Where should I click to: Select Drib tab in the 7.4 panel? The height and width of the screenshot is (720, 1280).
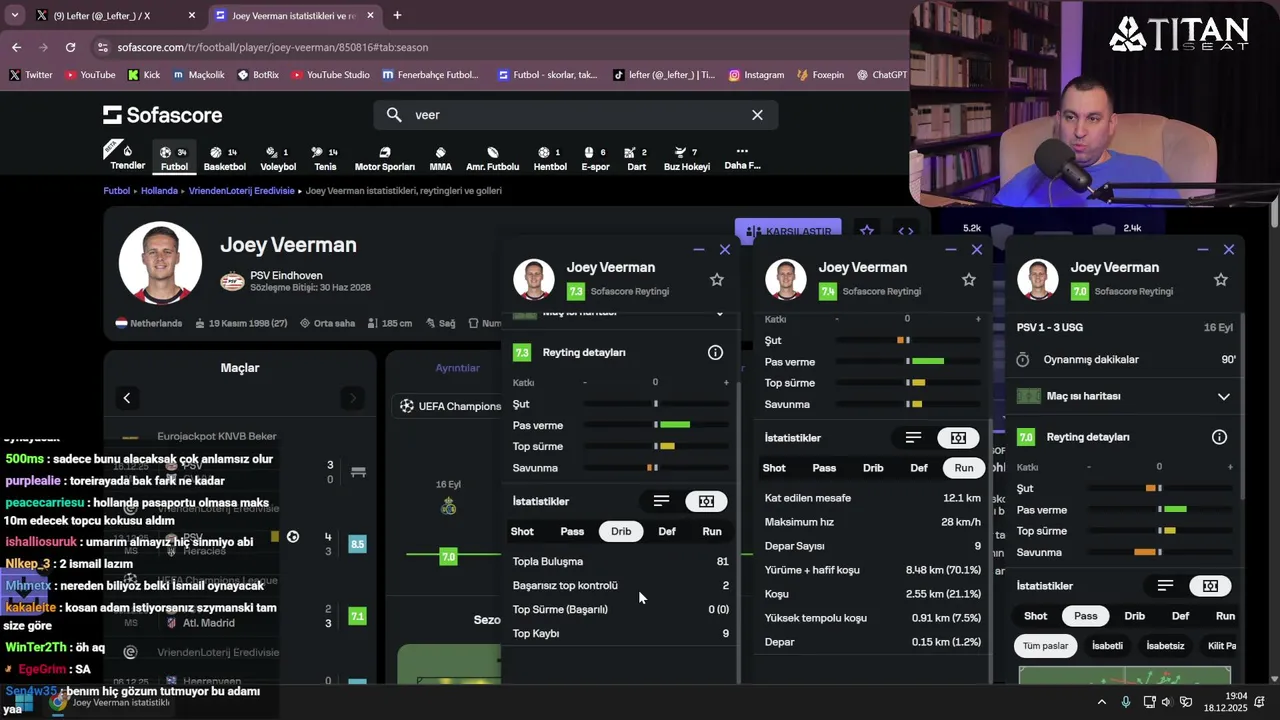[873, 468]
